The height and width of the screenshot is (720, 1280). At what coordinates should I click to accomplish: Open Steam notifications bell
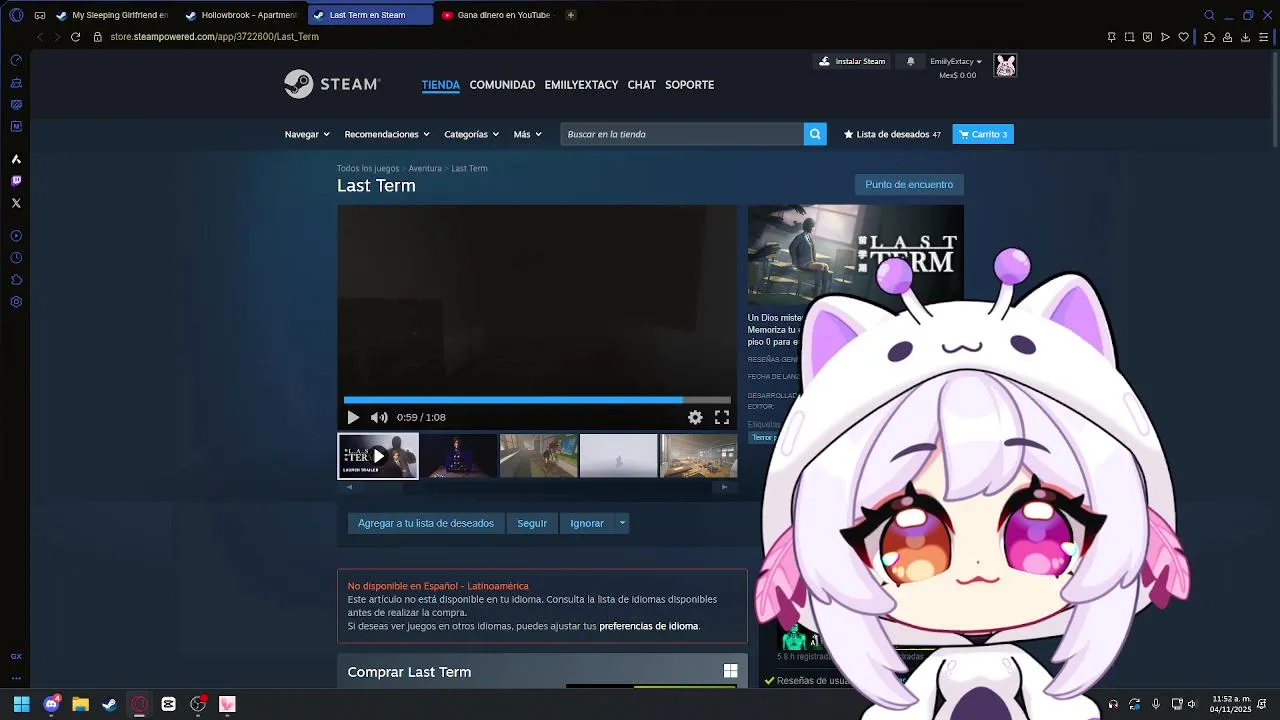(x=910, y=61)
